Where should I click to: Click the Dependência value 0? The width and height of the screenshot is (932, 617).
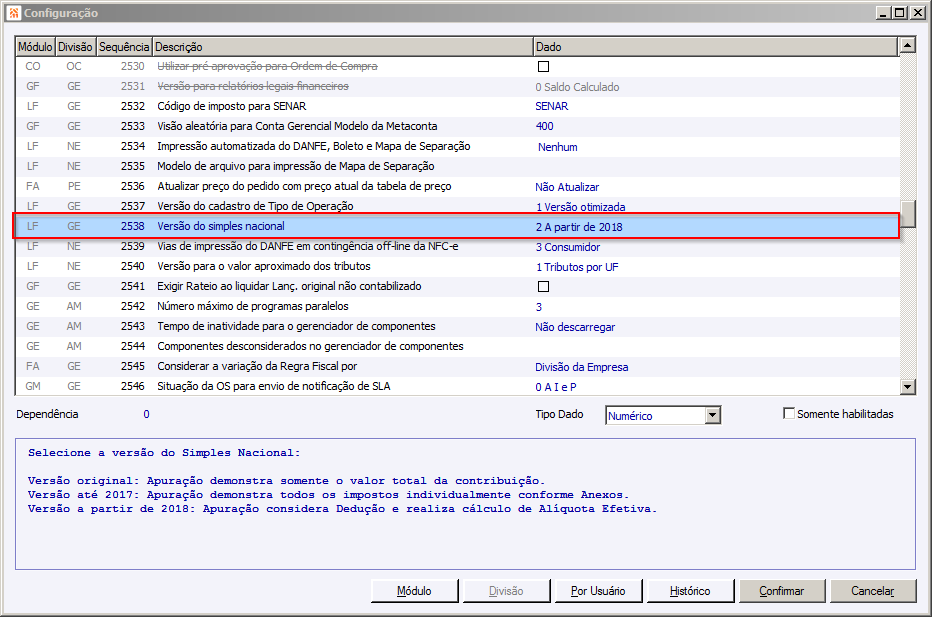(x=146, y=414)
